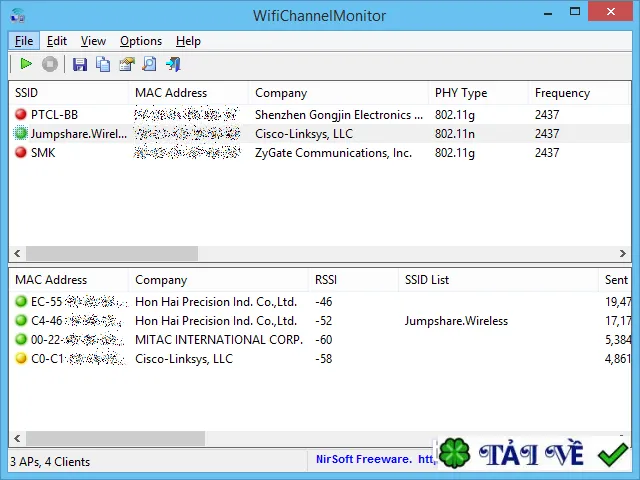Start capture with the green play icon
This screenshot has height=480, width=640.
click(x=26, y=64)
